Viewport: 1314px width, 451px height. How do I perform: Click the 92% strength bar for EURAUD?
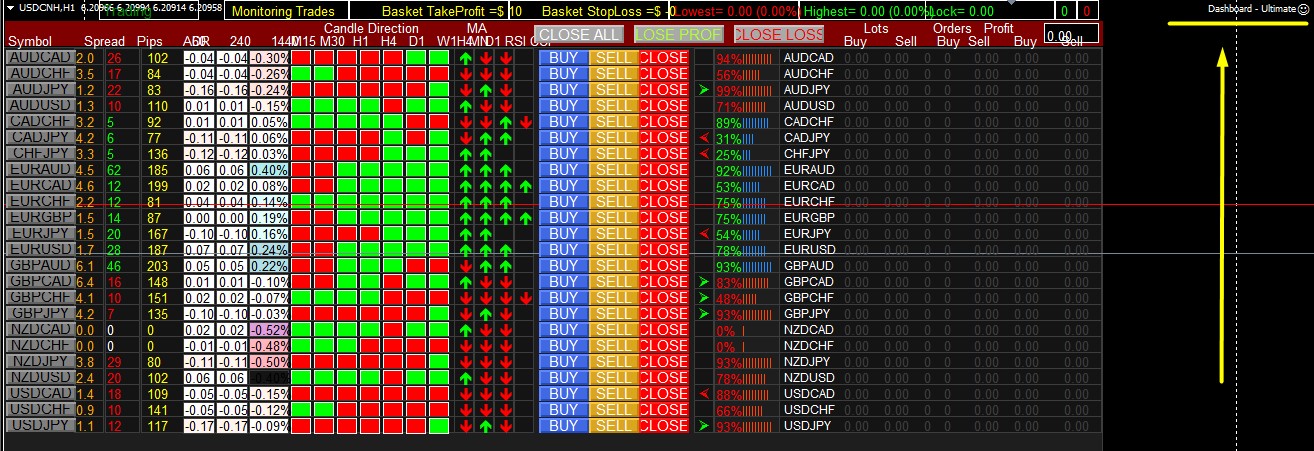pyautogui.click(x=745, y=171)
